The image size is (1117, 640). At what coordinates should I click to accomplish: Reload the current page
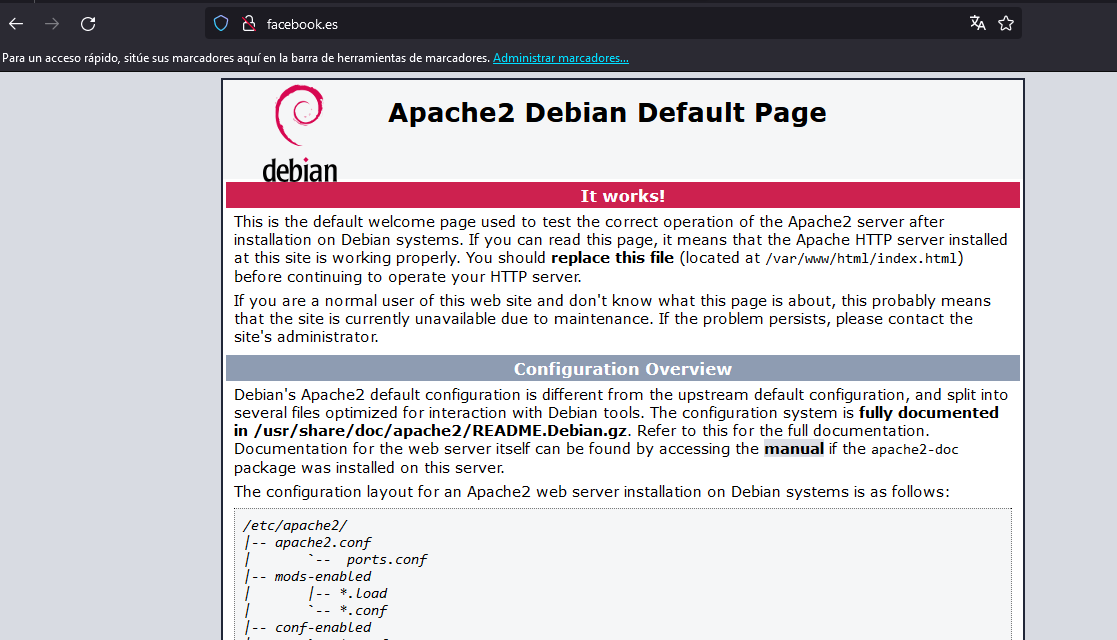(x=88, y=24)
